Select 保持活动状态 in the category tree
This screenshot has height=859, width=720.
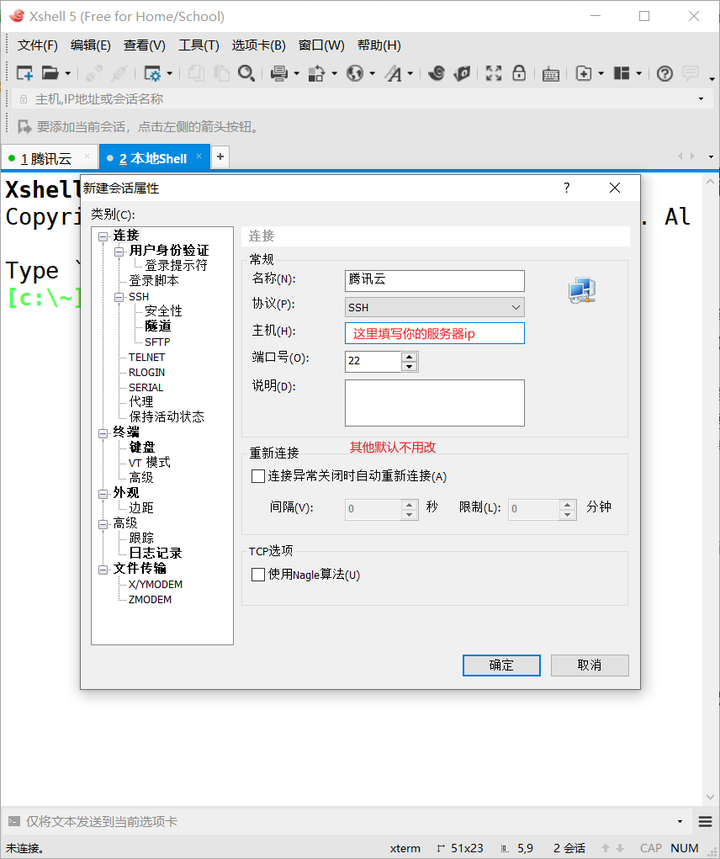click(166, 417)
